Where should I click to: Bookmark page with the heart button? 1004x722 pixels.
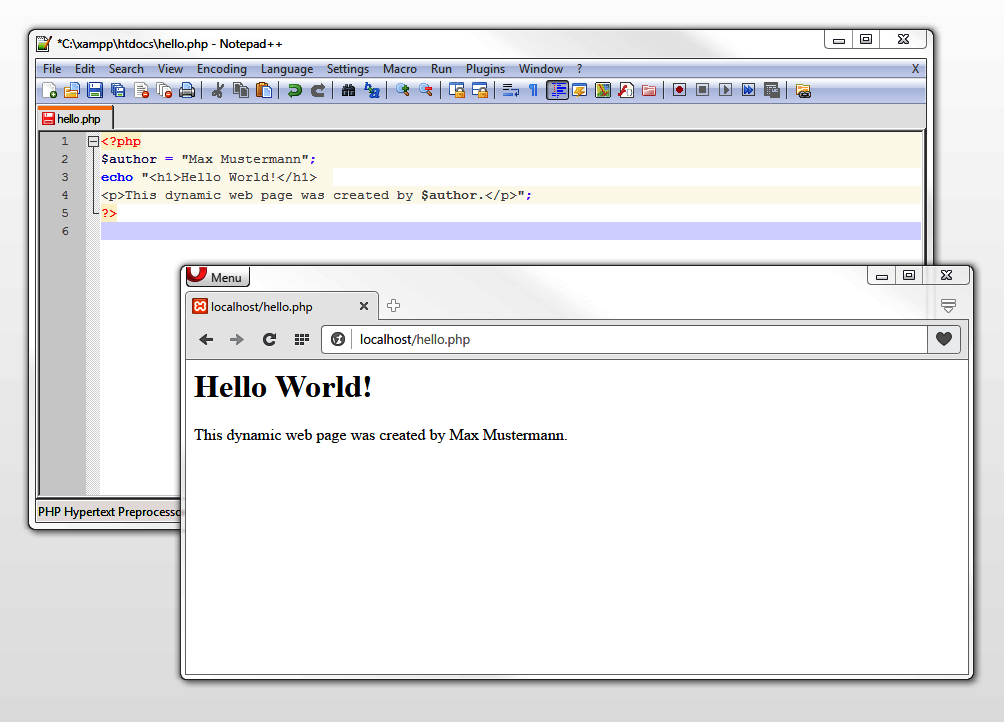coord(943,340)
